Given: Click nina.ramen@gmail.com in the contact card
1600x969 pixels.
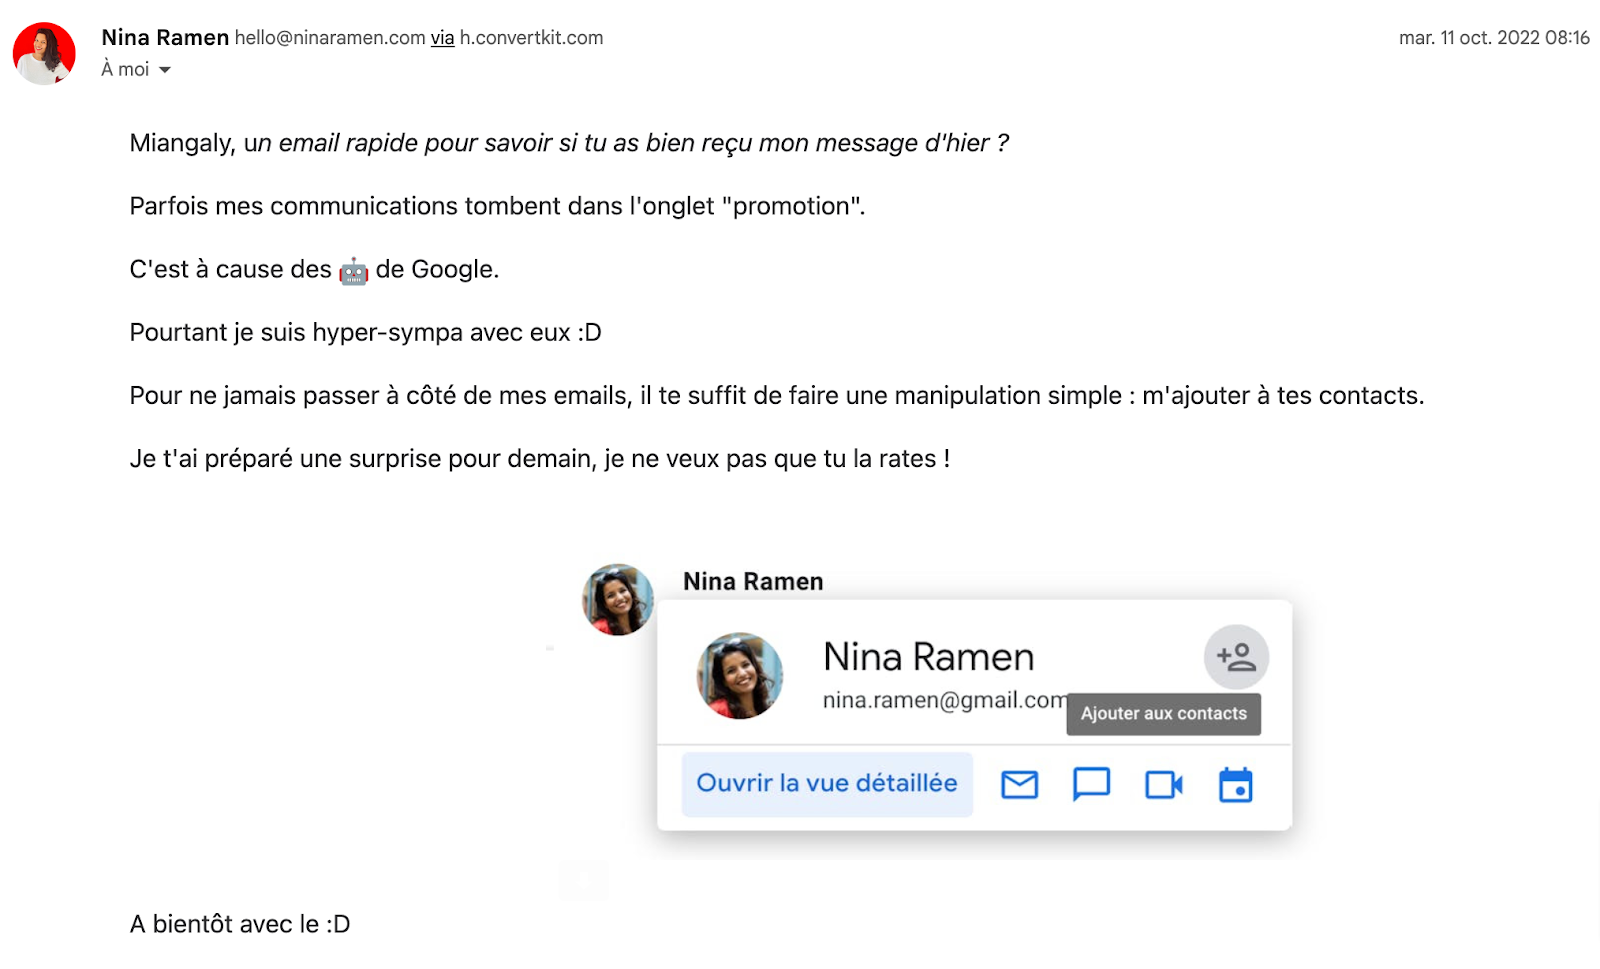Looking at the screenshot, I should point(943,700).
